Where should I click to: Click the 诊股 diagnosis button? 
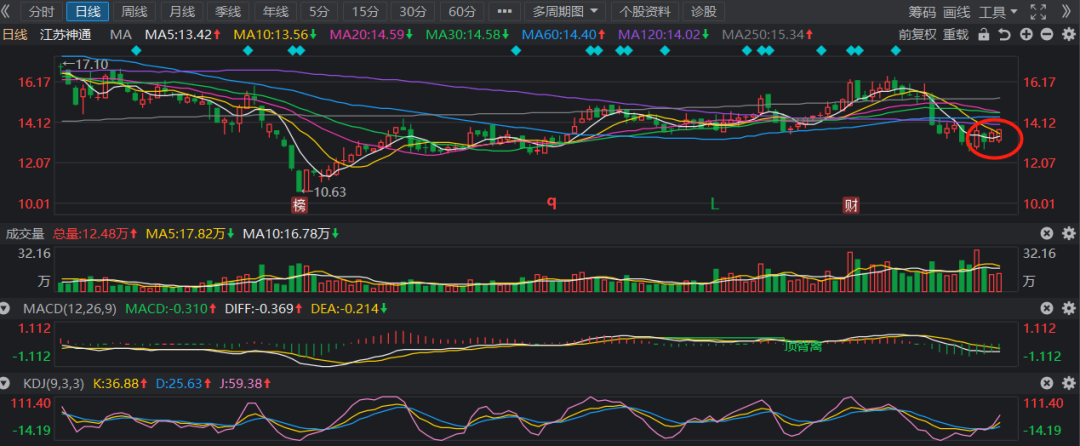704,12
